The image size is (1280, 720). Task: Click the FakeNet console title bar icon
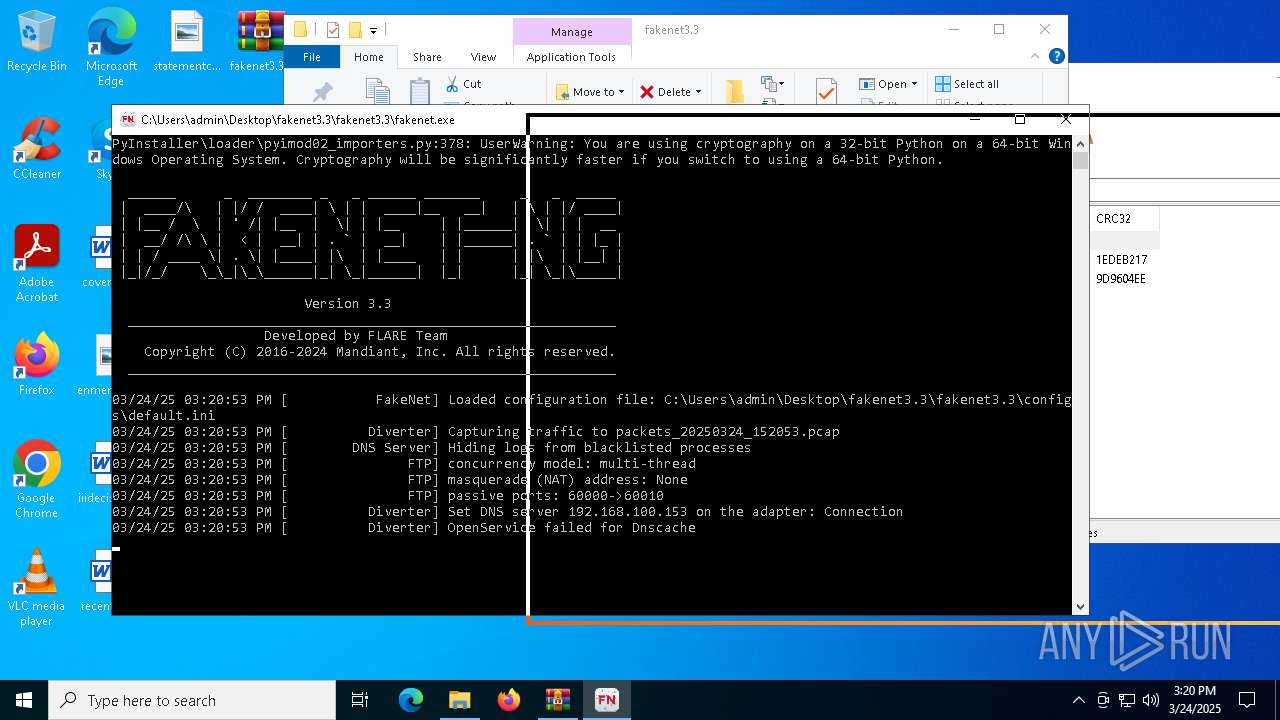pyautogui.click(x=127, y=120)
